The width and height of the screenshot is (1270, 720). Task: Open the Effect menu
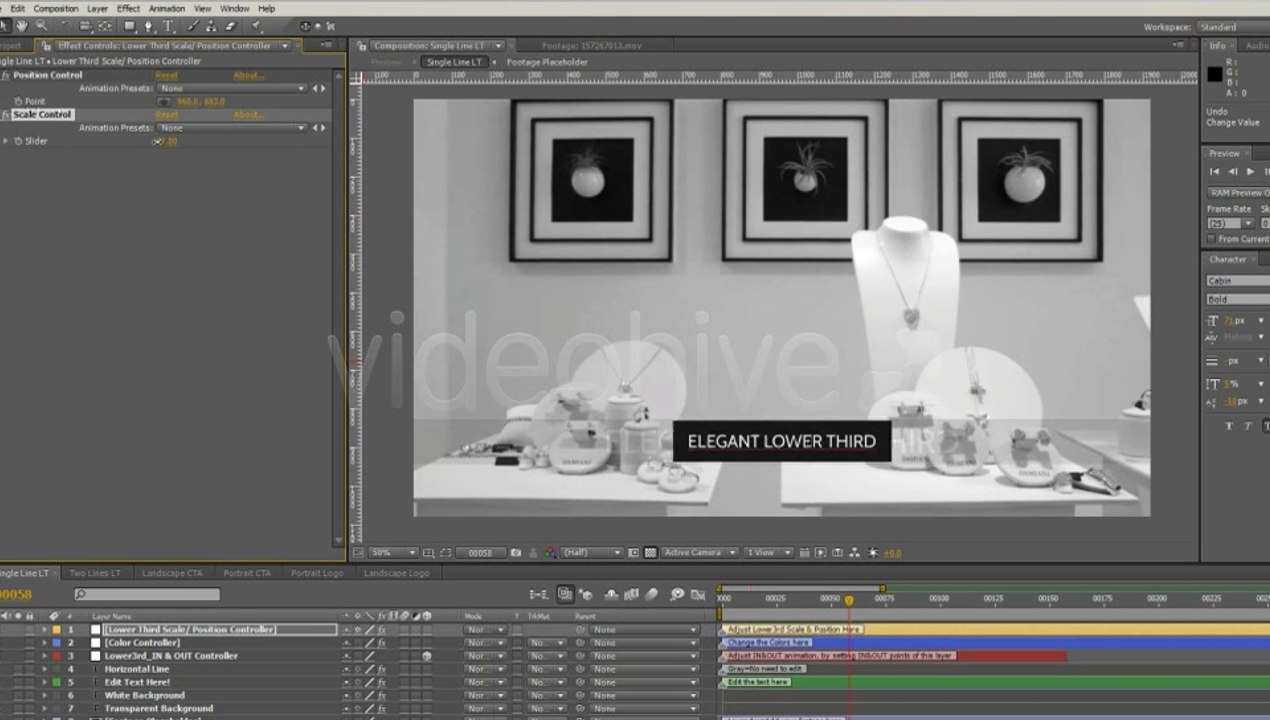[128, 8]
